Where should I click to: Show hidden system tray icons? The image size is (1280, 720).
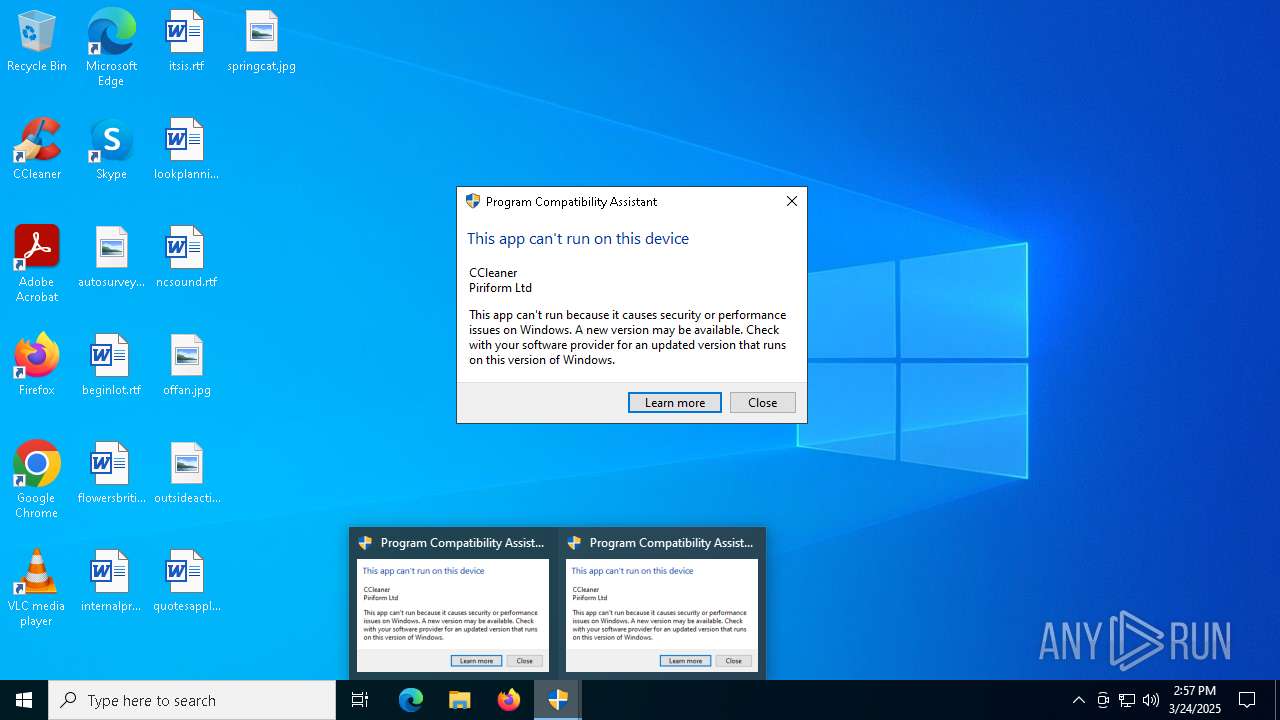pos(1078,700)
